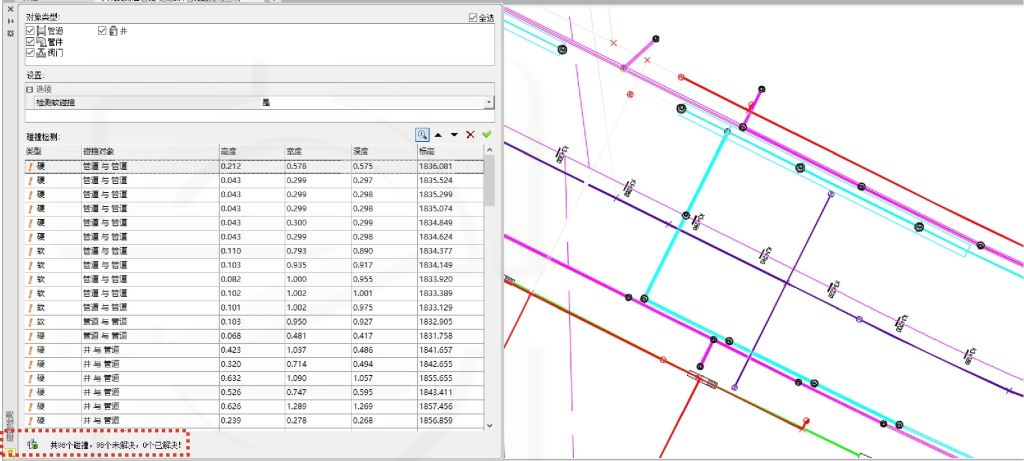Image resolution: width=1024 pixels, height=461 pixels.
Task: Sort by the 标高 column header
Action: click(451, 151)
